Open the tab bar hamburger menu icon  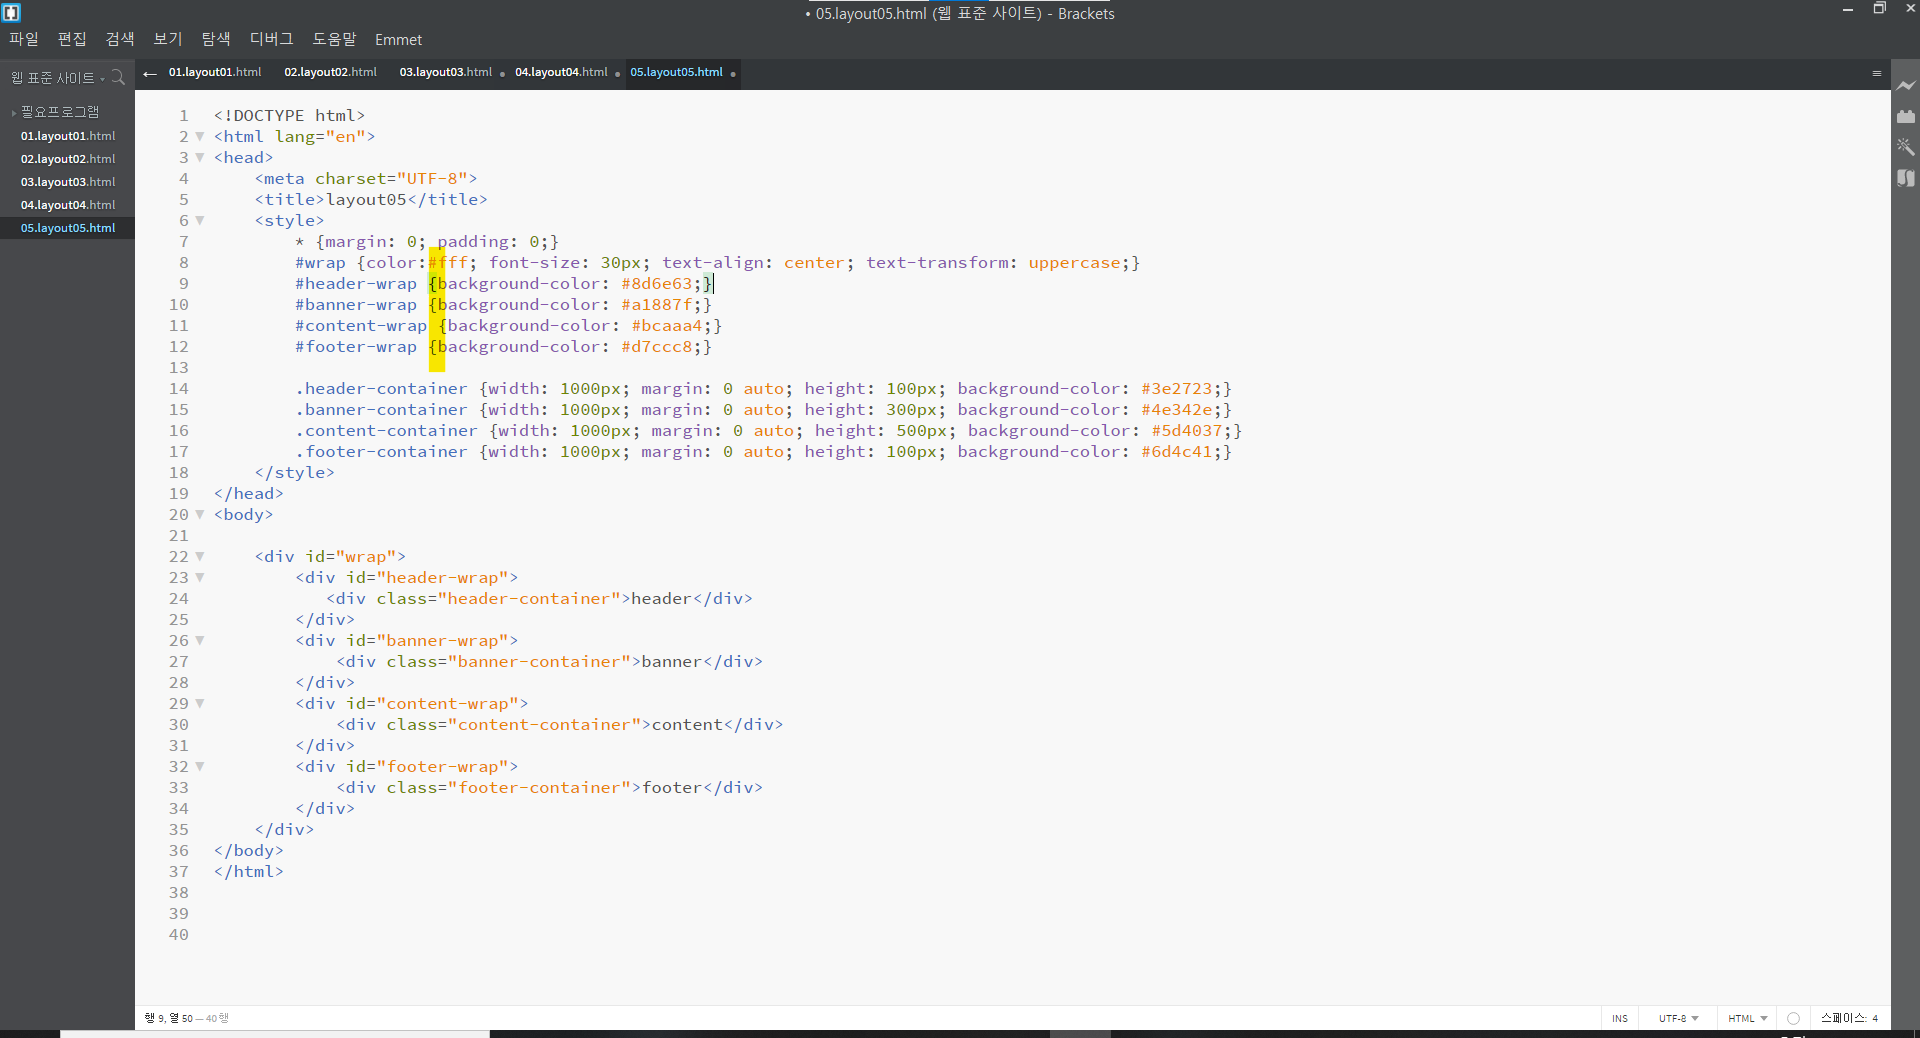pos(1877,73)
